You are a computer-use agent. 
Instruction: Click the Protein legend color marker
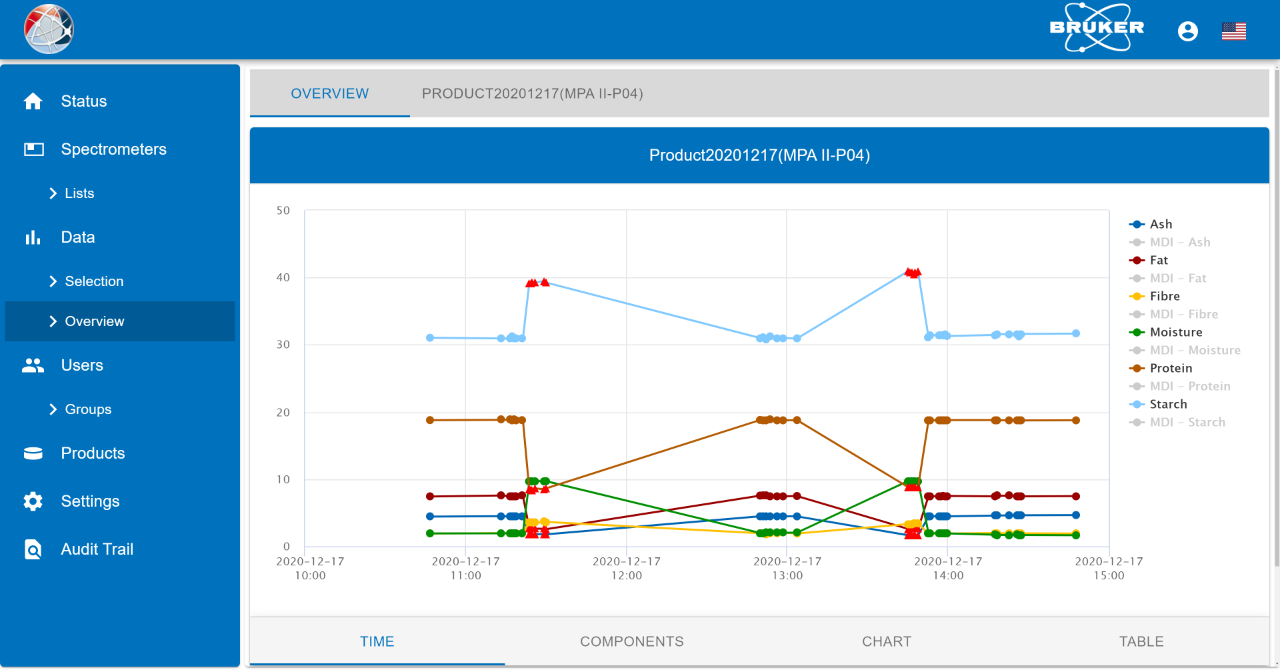pos(1137,368)
